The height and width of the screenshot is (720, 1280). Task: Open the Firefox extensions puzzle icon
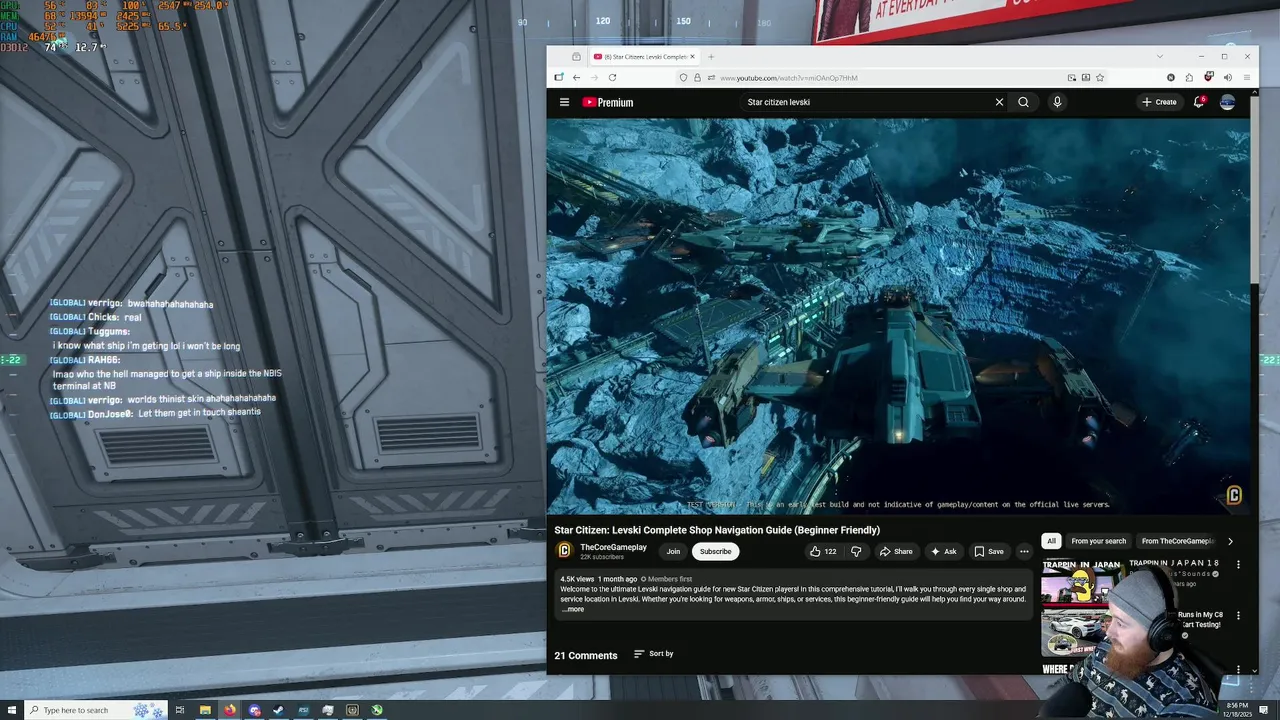1189,78
